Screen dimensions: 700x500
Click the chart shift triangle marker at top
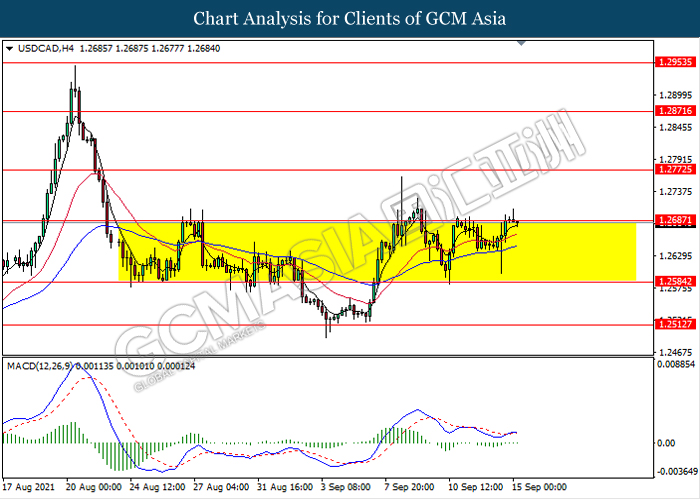[521, 43]
